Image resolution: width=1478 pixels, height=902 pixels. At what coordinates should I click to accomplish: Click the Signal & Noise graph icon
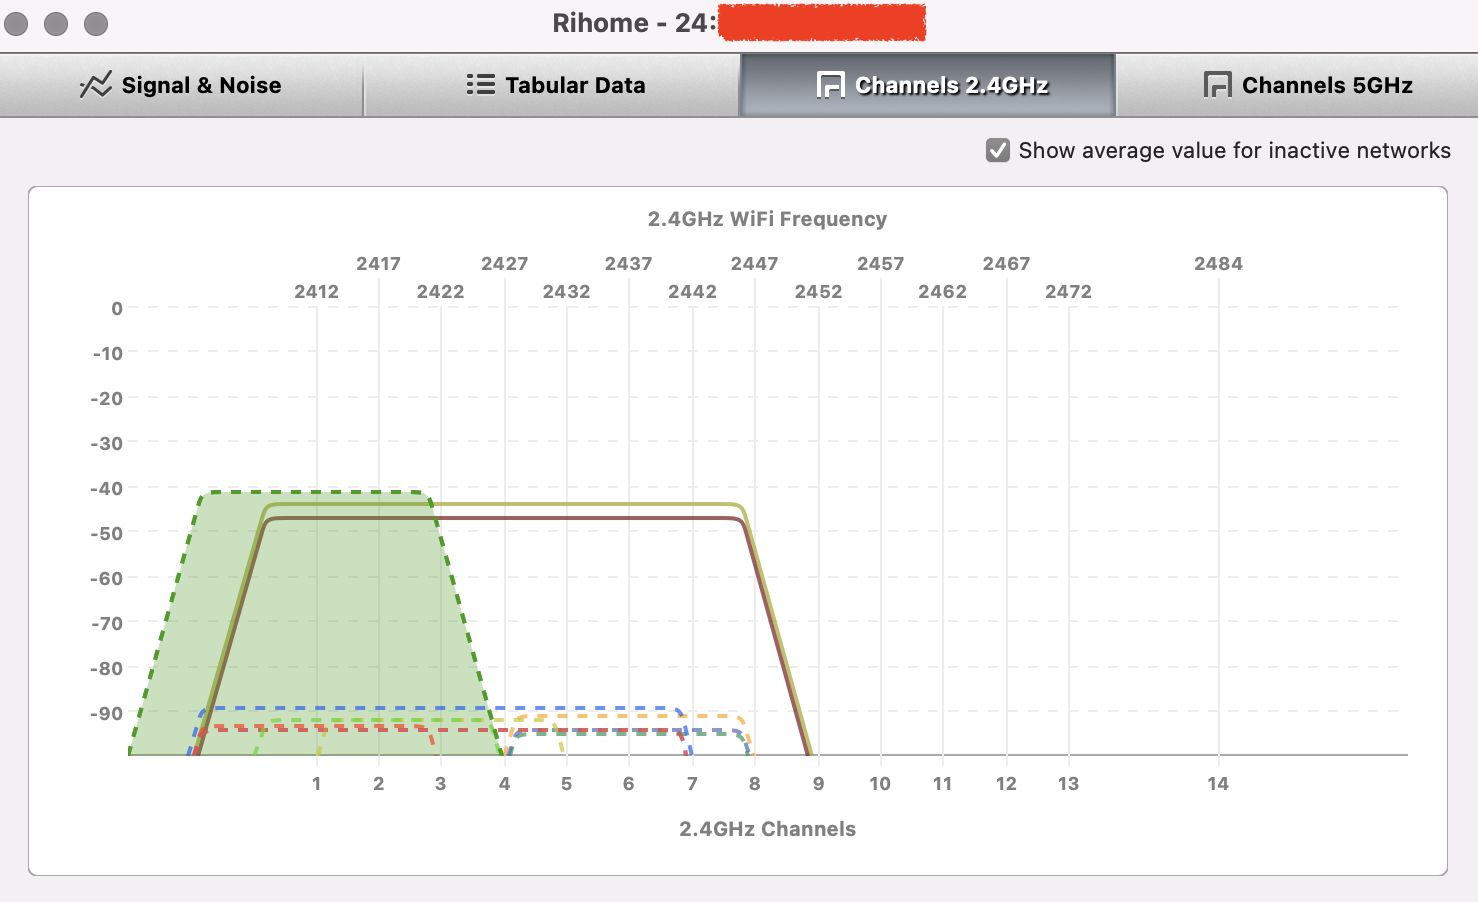(x=96, y=85)
